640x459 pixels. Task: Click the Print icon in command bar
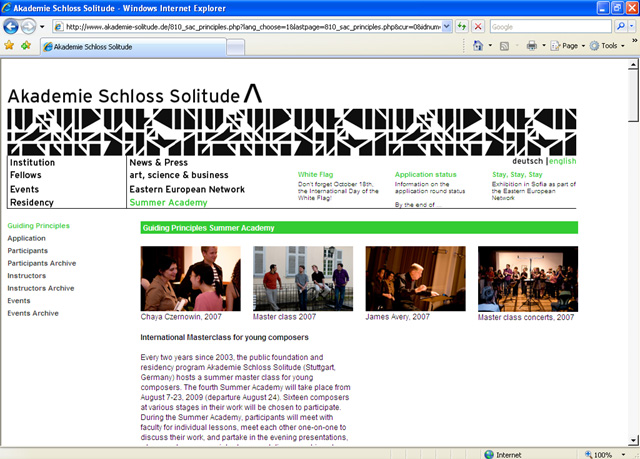click(532, 46)
